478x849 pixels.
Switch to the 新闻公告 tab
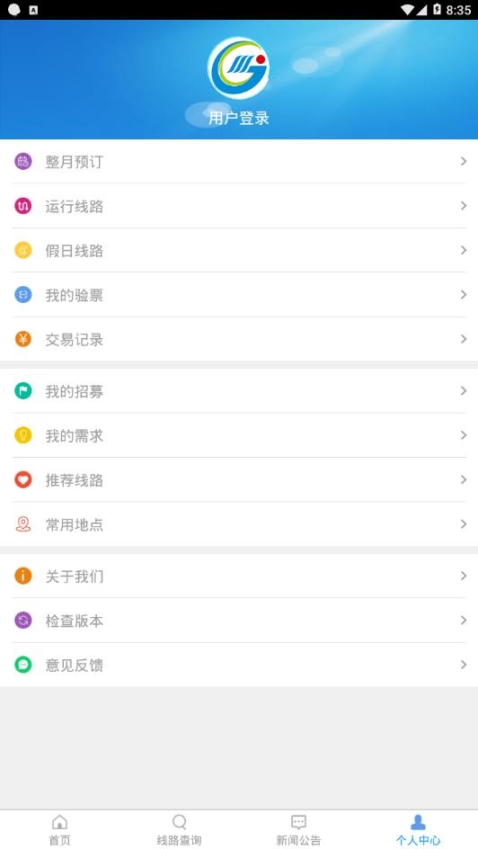[299, 830]
